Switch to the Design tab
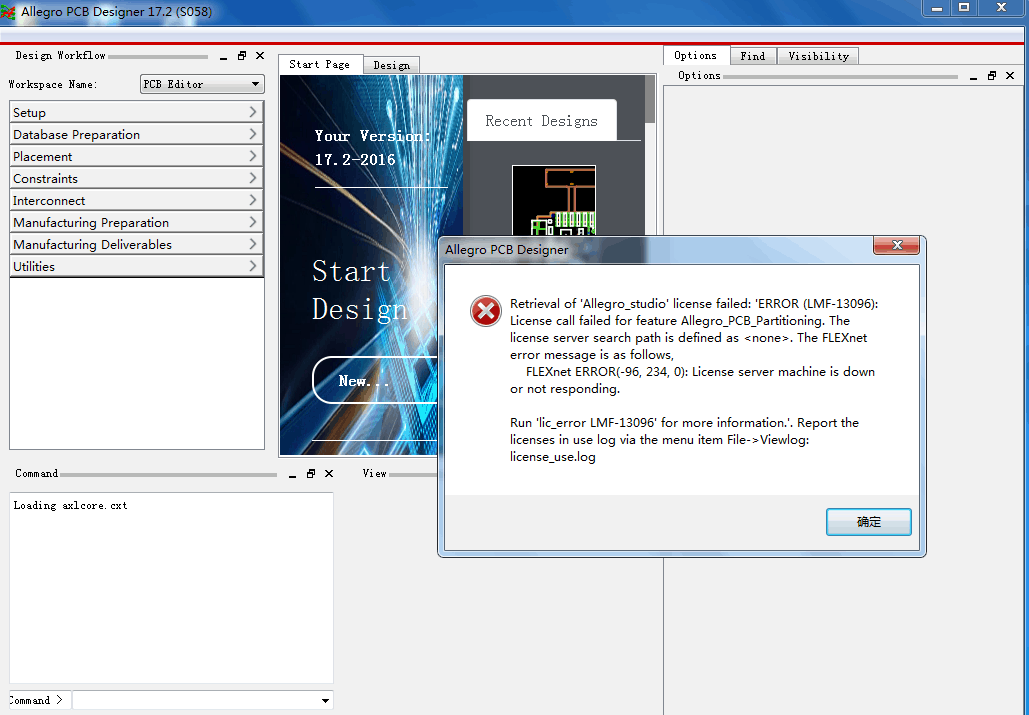 [x=392, y=65]
